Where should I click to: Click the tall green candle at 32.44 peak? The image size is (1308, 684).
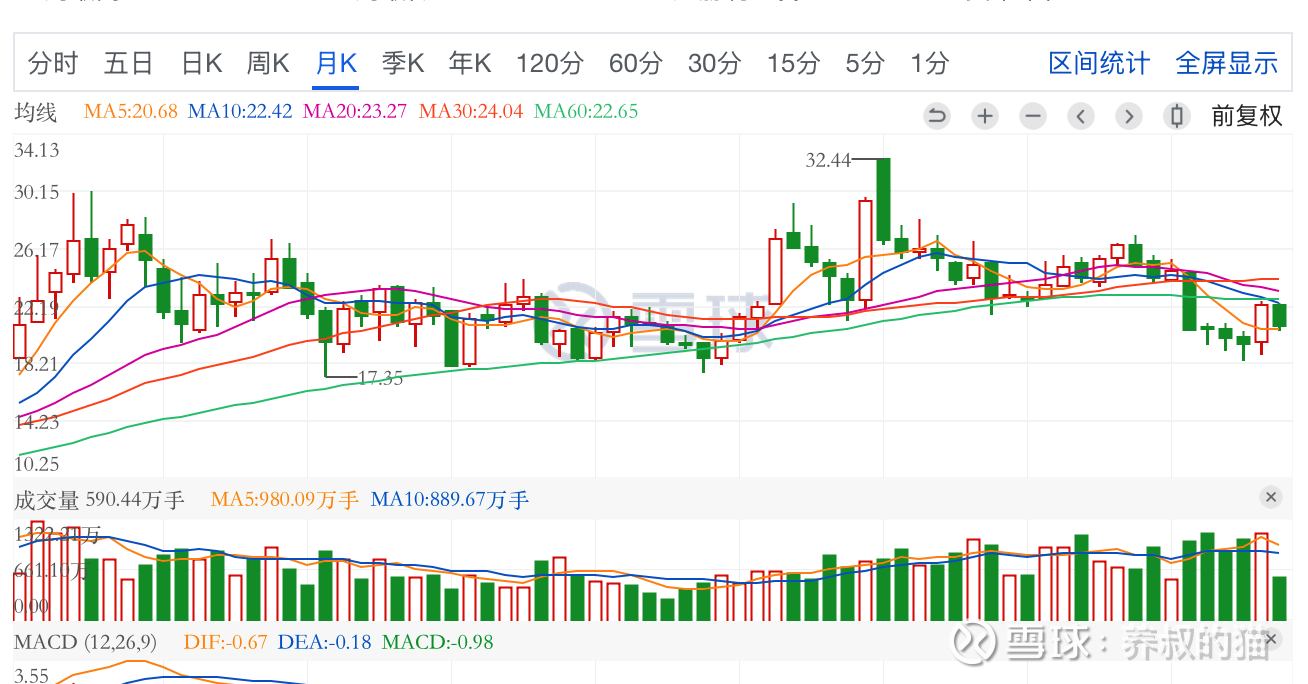point(883,200)
